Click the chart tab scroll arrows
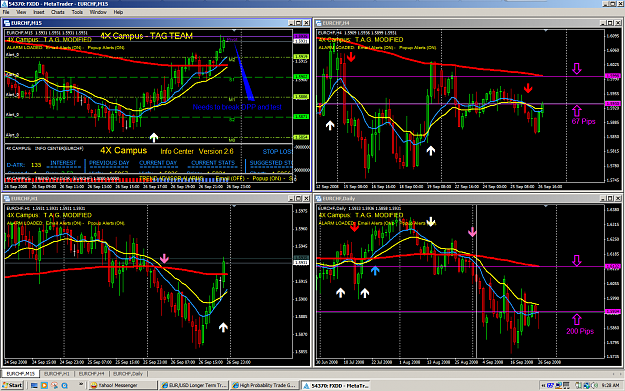Viewport: 625px width, 391px height. (617, 373)
